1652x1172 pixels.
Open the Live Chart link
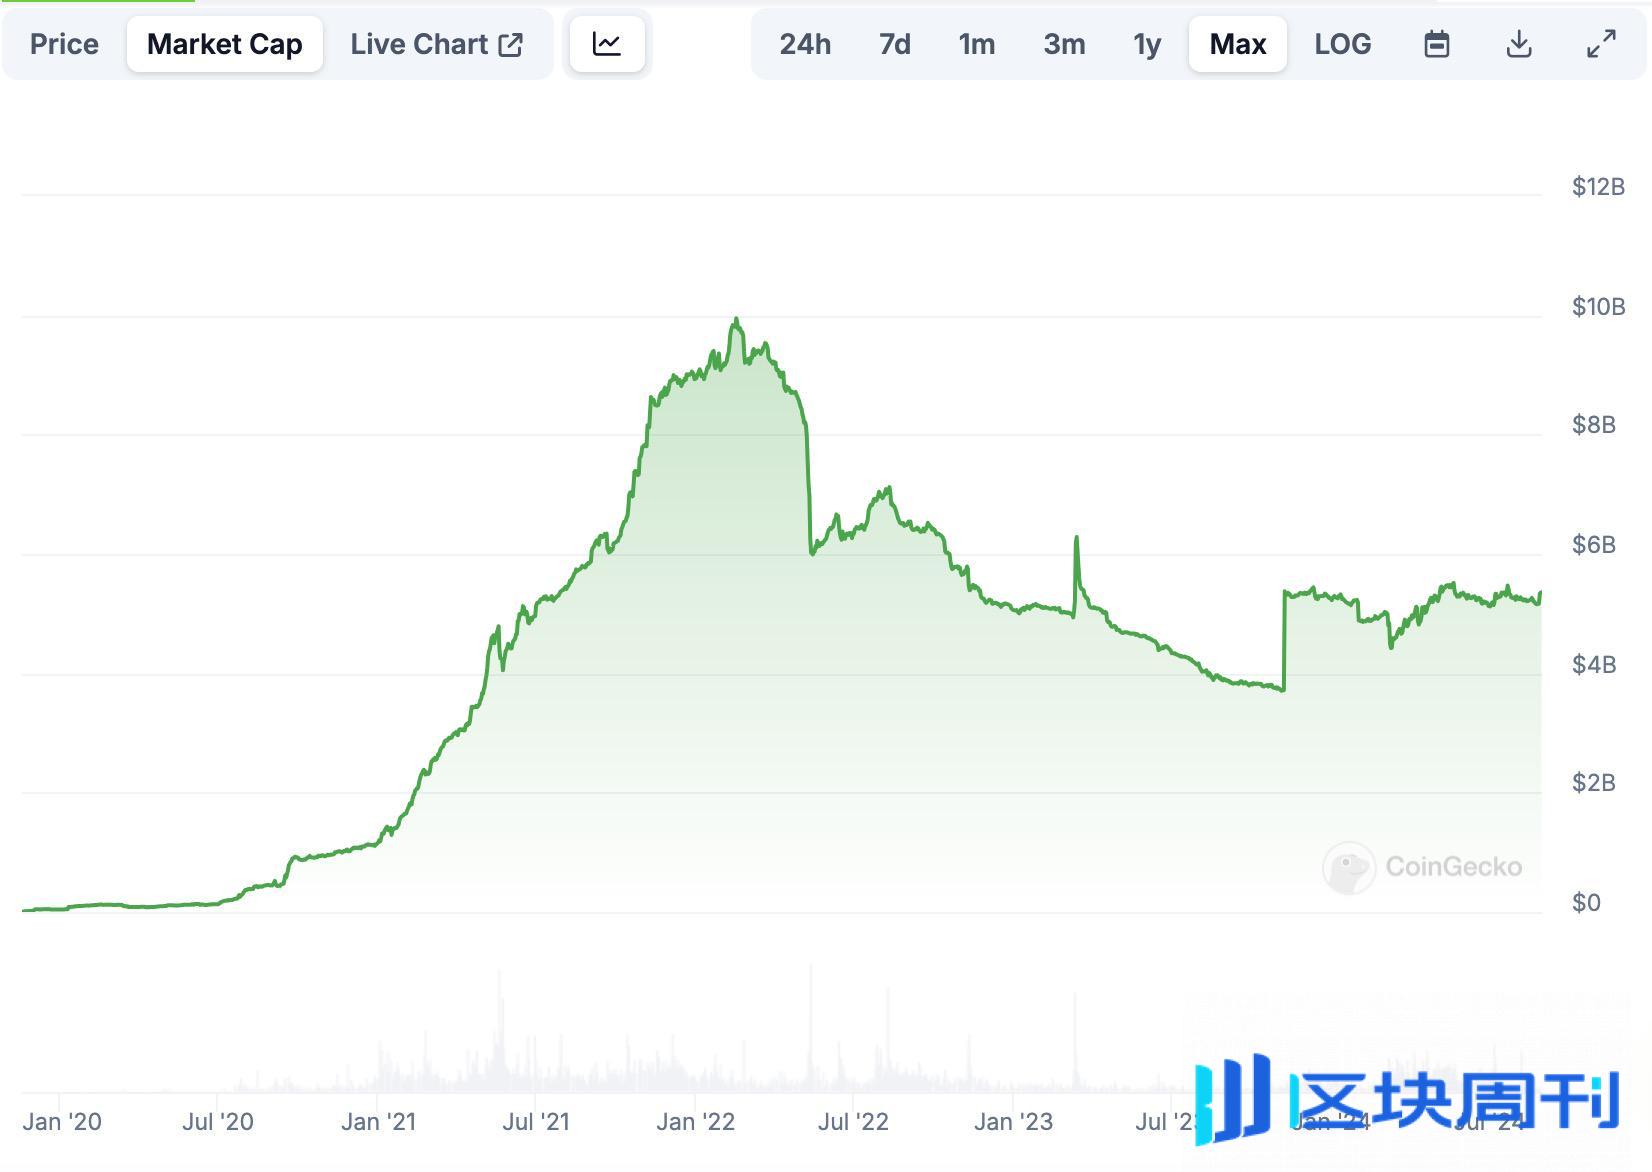click(x=436, y=44)
